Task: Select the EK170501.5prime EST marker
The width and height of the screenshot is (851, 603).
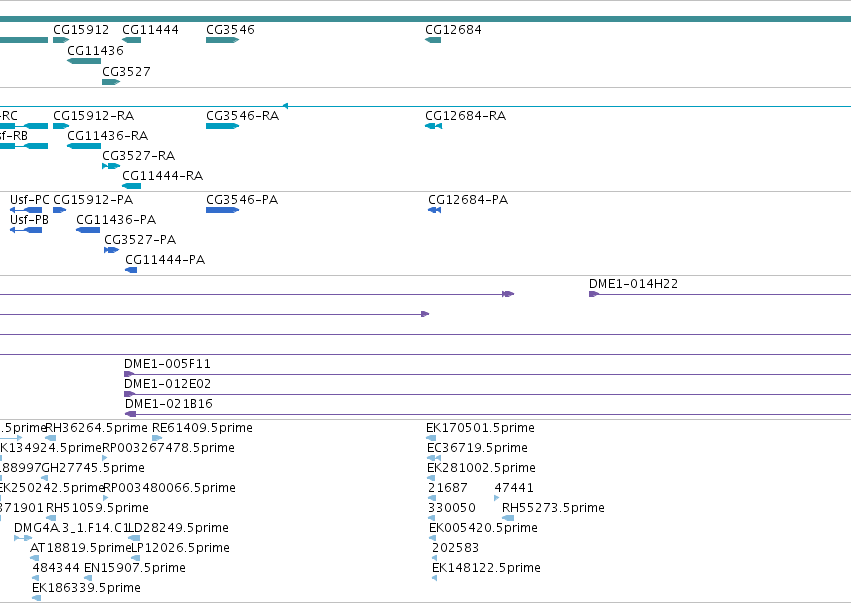Action: [431, 438]
